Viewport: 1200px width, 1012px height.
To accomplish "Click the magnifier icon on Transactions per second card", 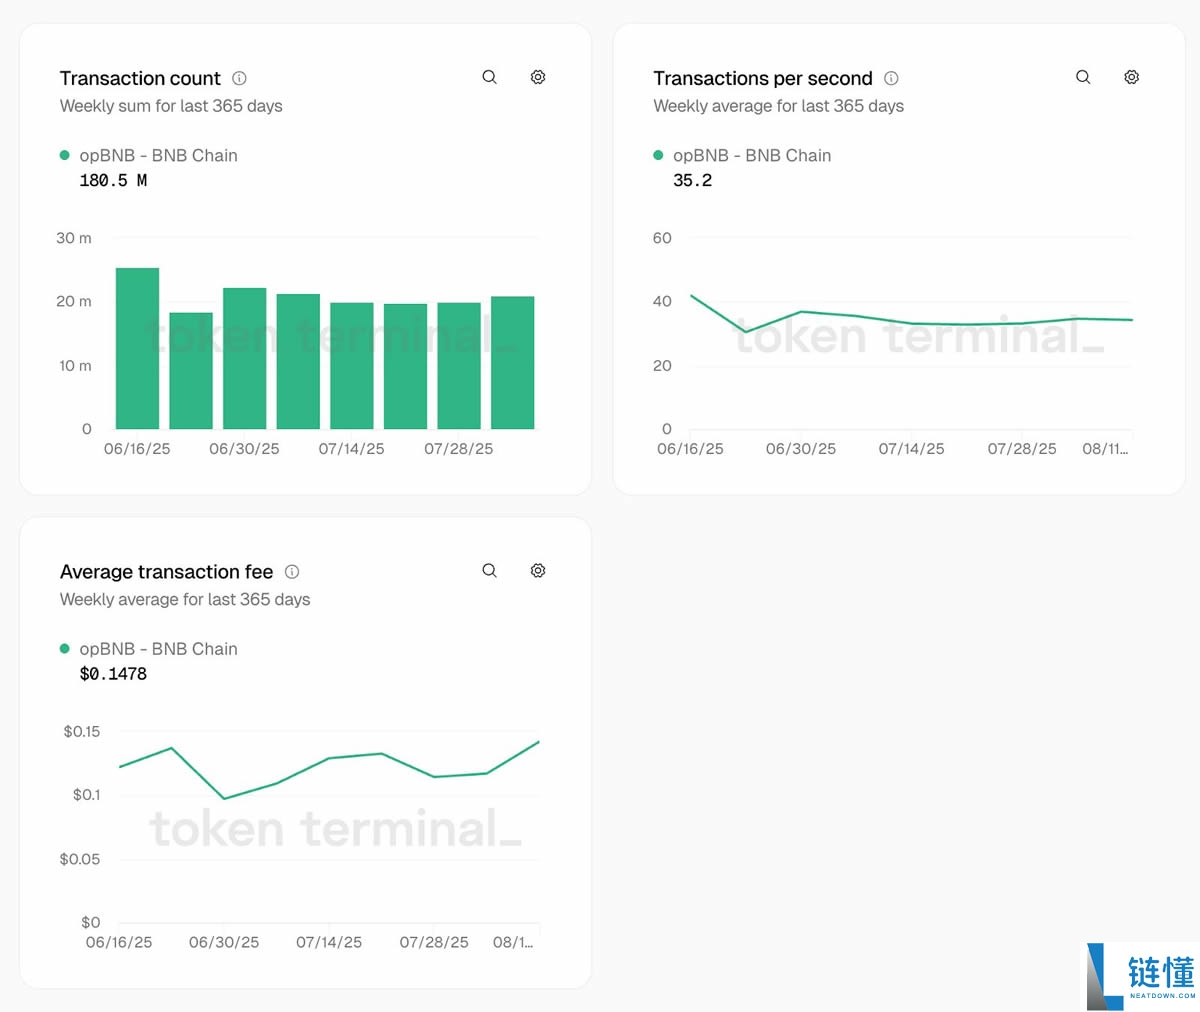I will tap(1083, 77).
